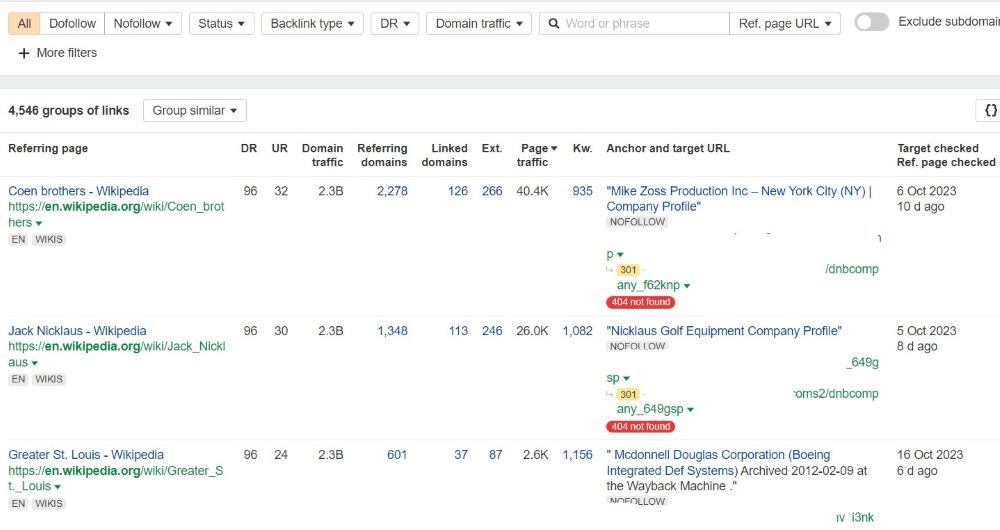The width and height of the screenshot is (1000, 530).
Task: Click the 16 Oct 2023 target checked date
Action: coord(930,455)
